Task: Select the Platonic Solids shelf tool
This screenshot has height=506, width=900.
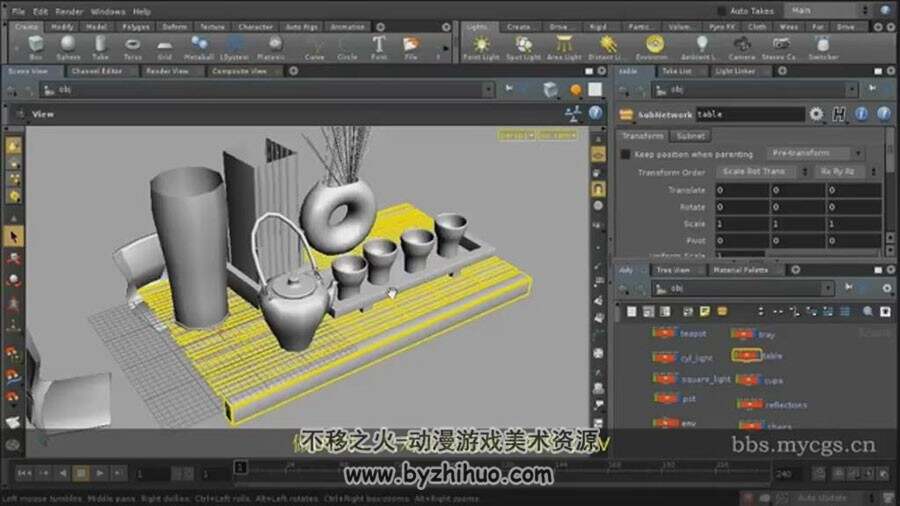Action: (271, 47)
